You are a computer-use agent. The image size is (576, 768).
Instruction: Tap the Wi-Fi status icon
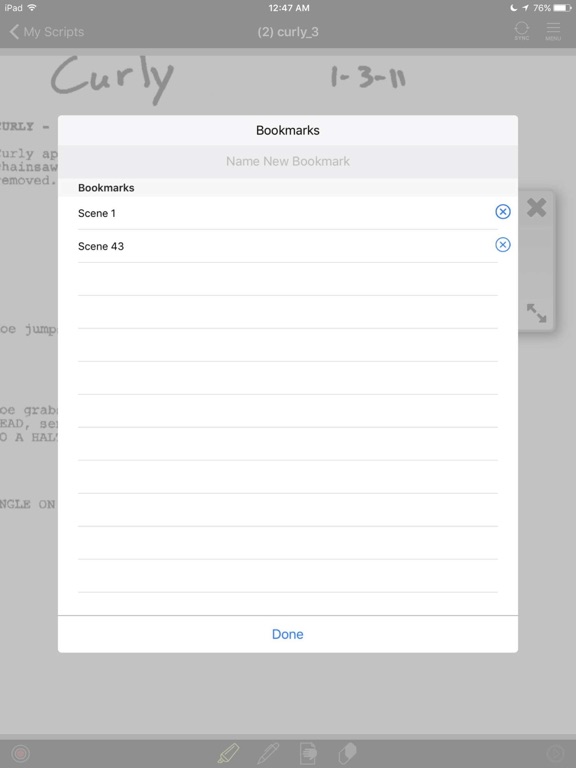pyautogui.click(x=32, y=7)
